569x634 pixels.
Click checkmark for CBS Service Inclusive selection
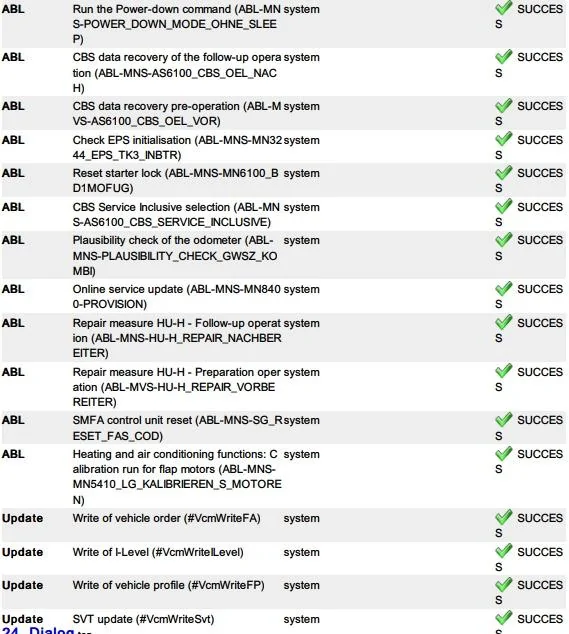click(503, 206)
